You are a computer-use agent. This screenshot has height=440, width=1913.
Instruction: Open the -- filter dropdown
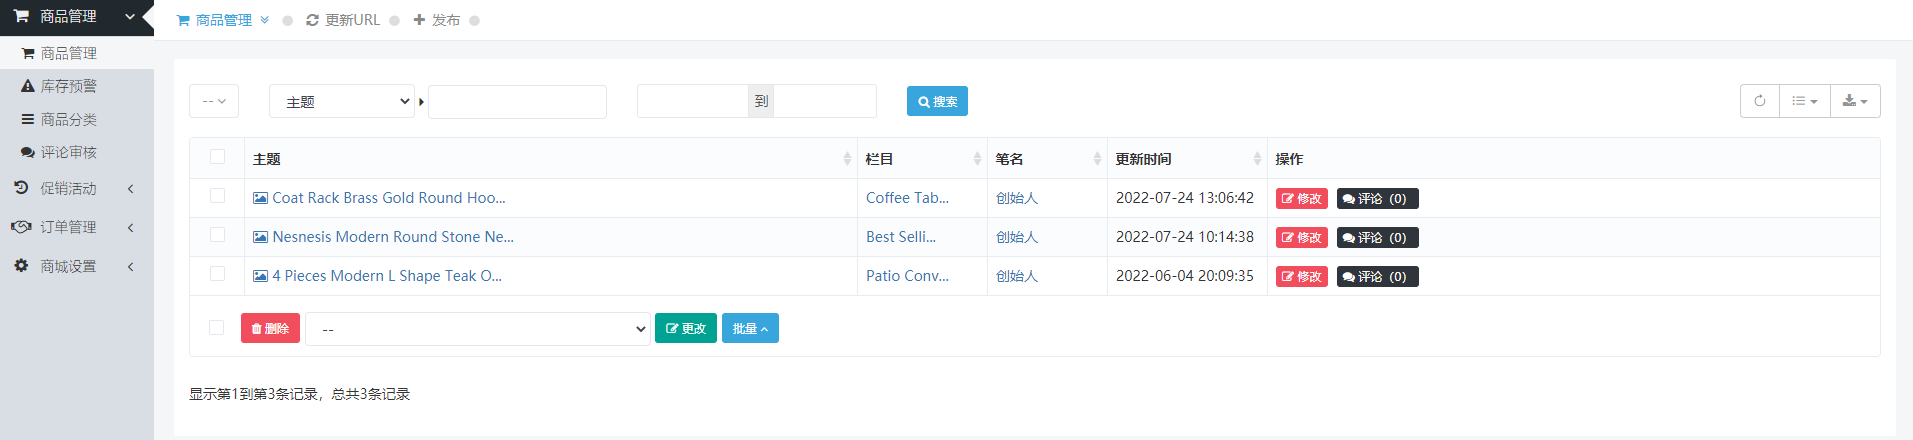(x=214, y=101)
